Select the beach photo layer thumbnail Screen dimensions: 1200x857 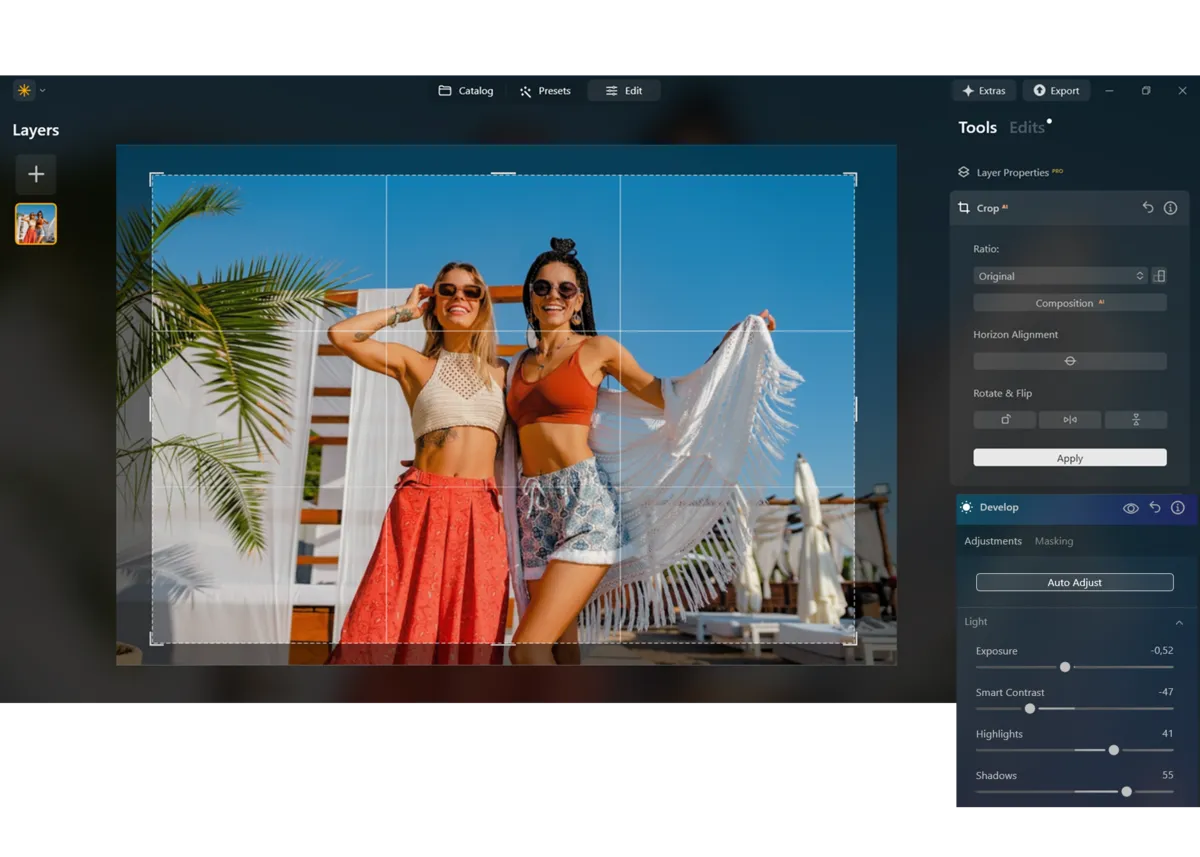click(35, 223)
